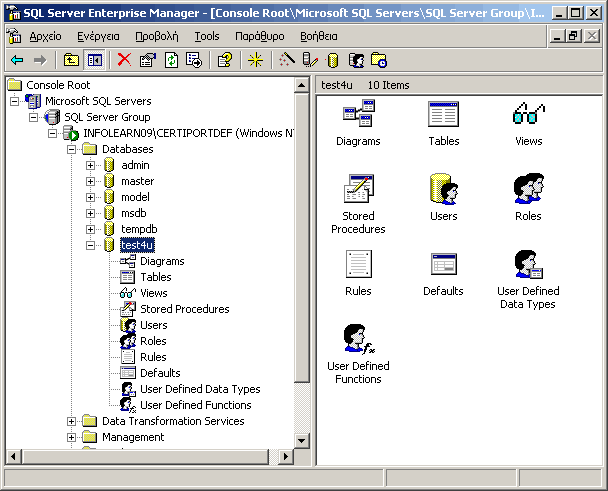Select User Defined Functions in tree

pos(196,405)
